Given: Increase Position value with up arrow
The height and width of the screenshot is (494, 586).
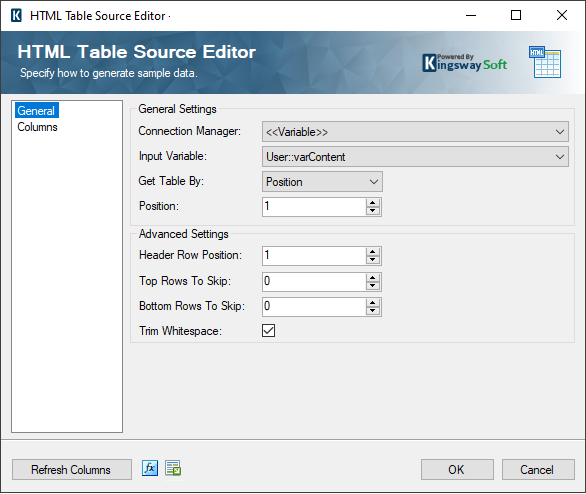Looking at the screenshot, I should pos(373,203).
